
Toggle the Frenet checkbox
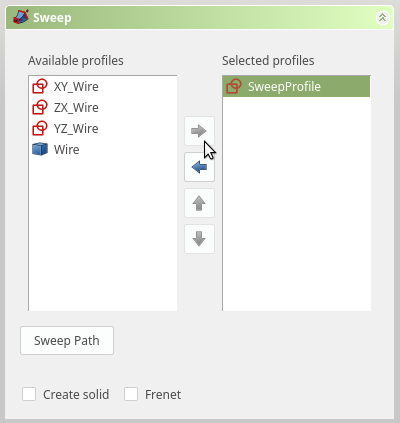131,394
